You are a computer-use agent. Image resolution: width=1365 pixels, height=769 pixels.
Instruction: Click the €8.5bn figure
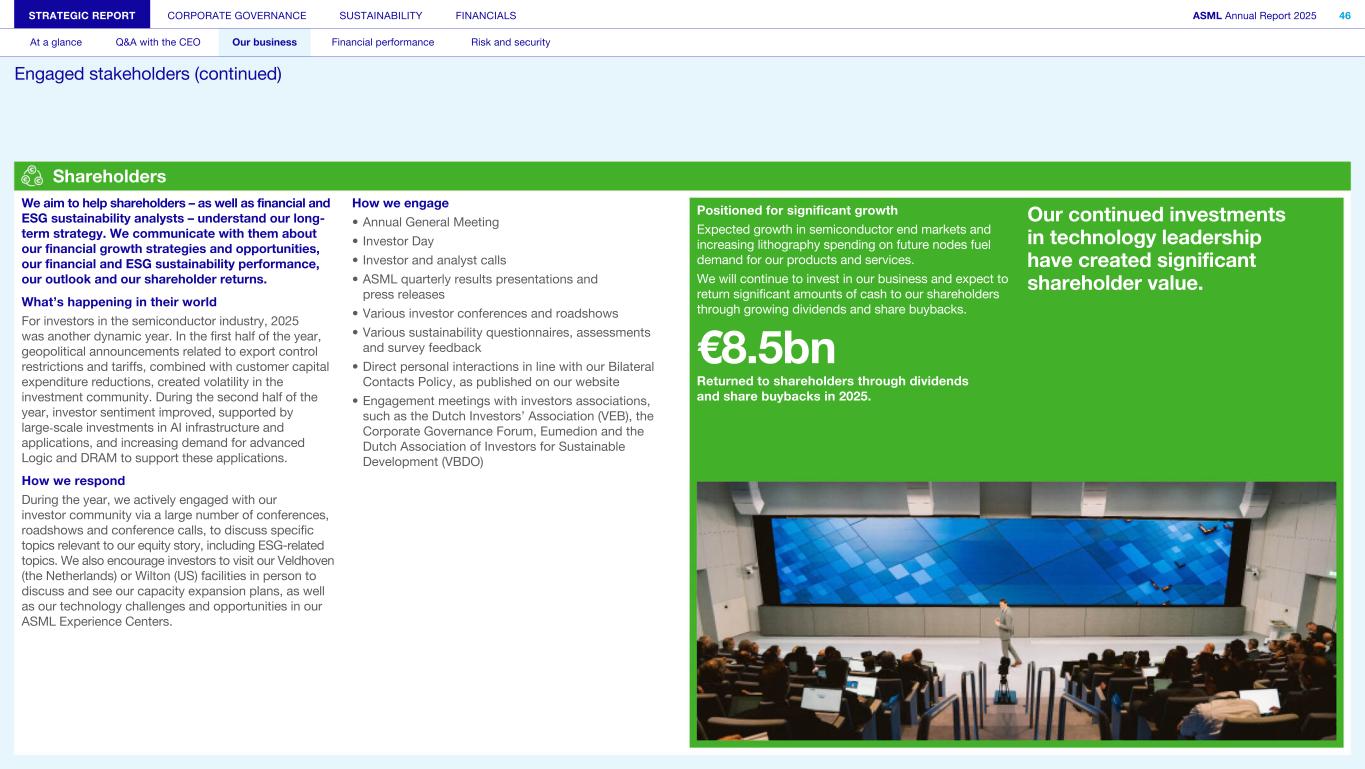point(766,347)
